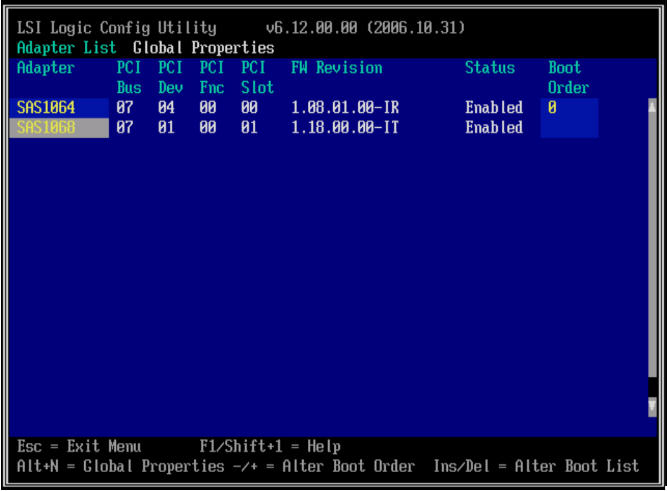Click the scrollbar up arrow

(652, 106)
